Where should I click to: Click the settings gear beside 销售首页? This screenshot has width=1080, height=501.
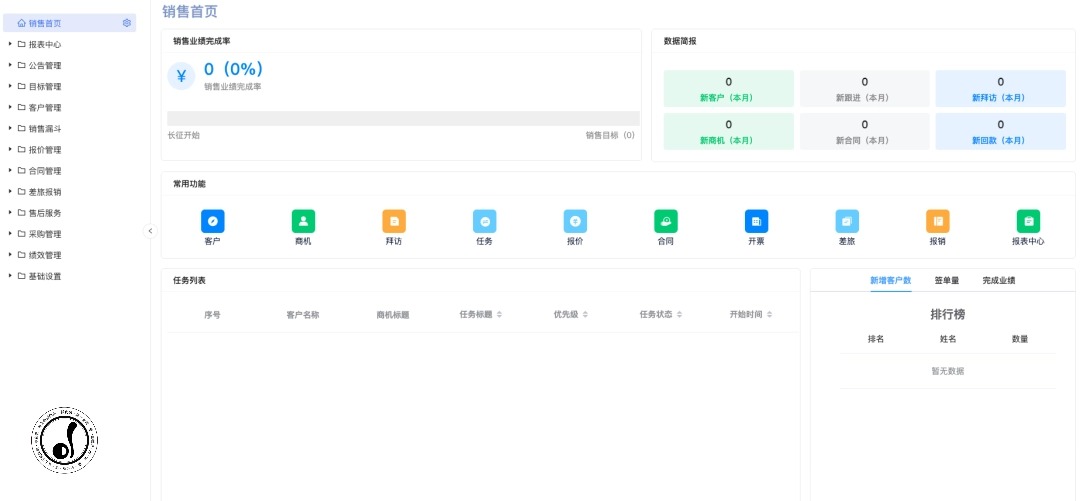pyautogui.click(x=126, y=23)
